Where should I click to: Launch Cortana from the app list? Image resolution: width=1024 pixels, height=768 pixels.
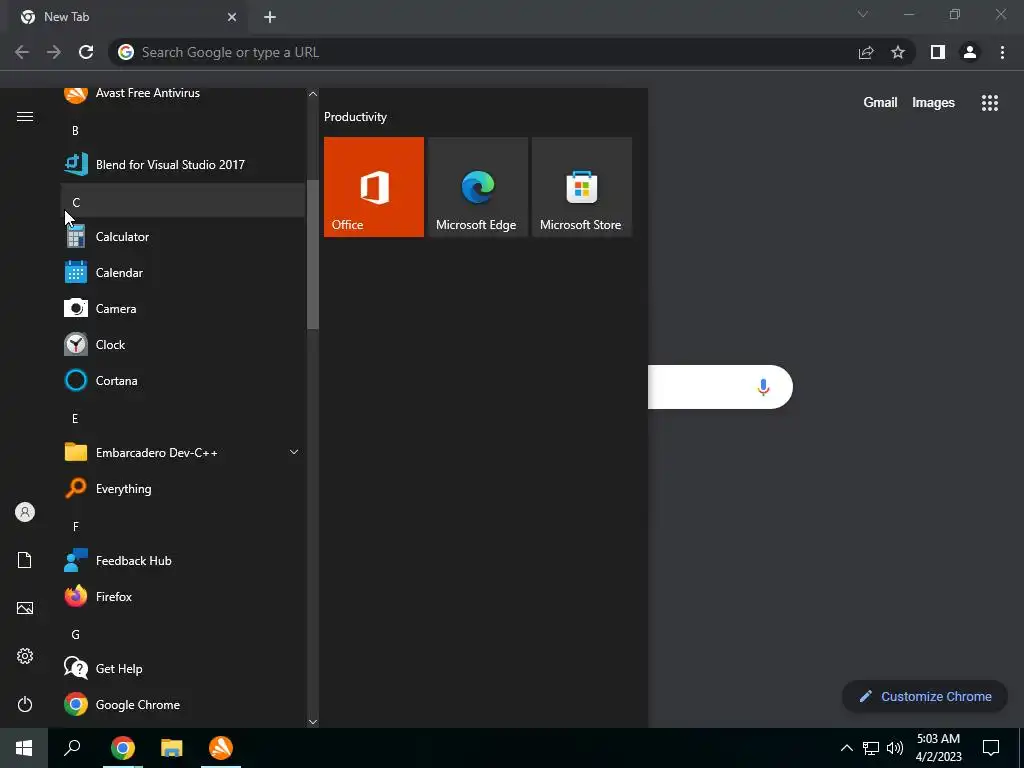tap(183, 380)
